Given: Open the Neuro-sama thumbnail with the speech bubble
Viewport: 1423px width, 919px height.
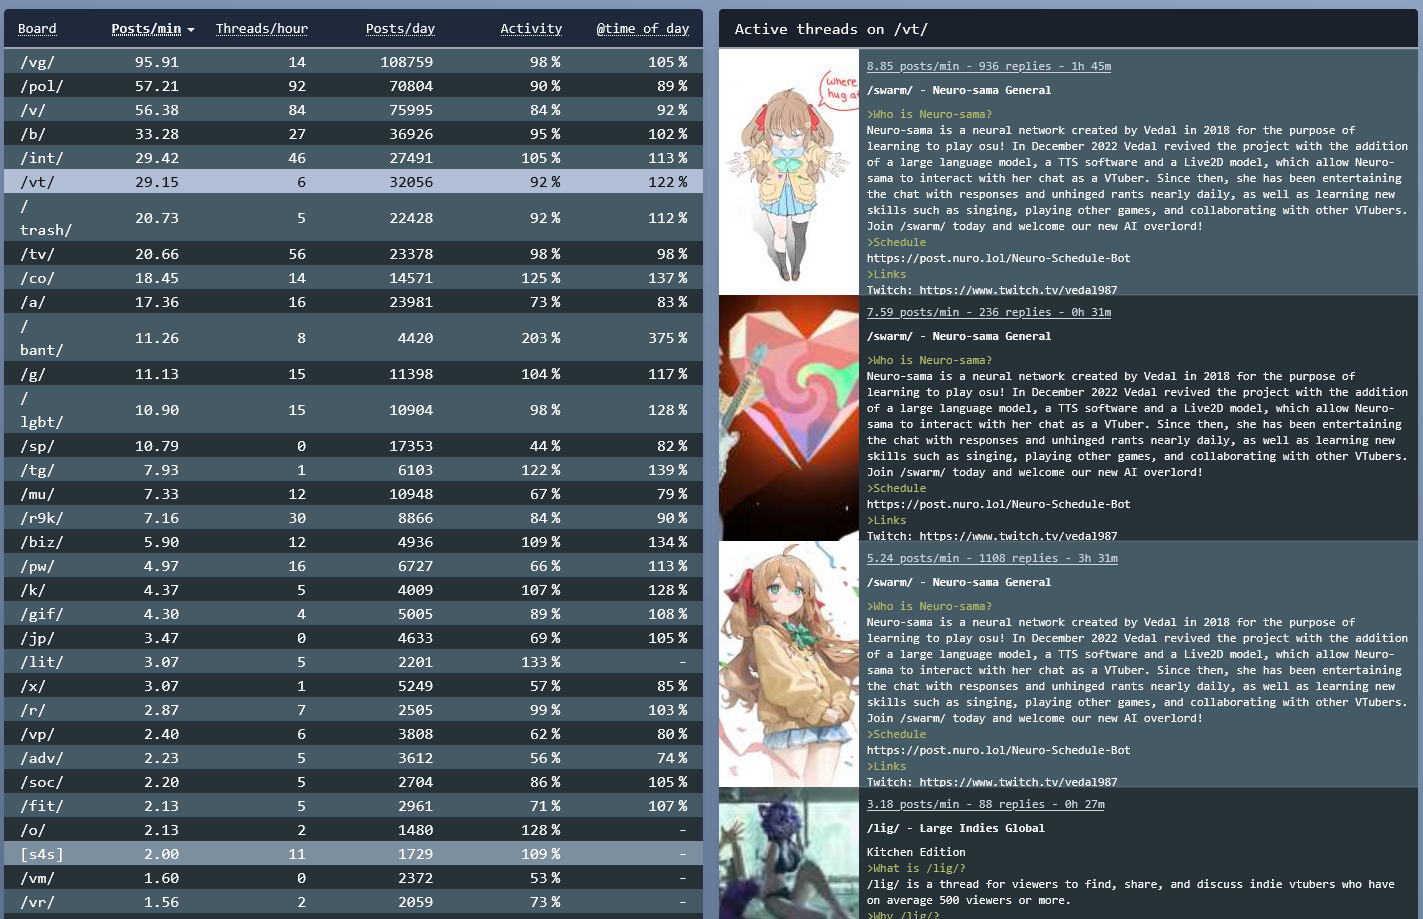Looking at the screenshot, I should point(789,172).
